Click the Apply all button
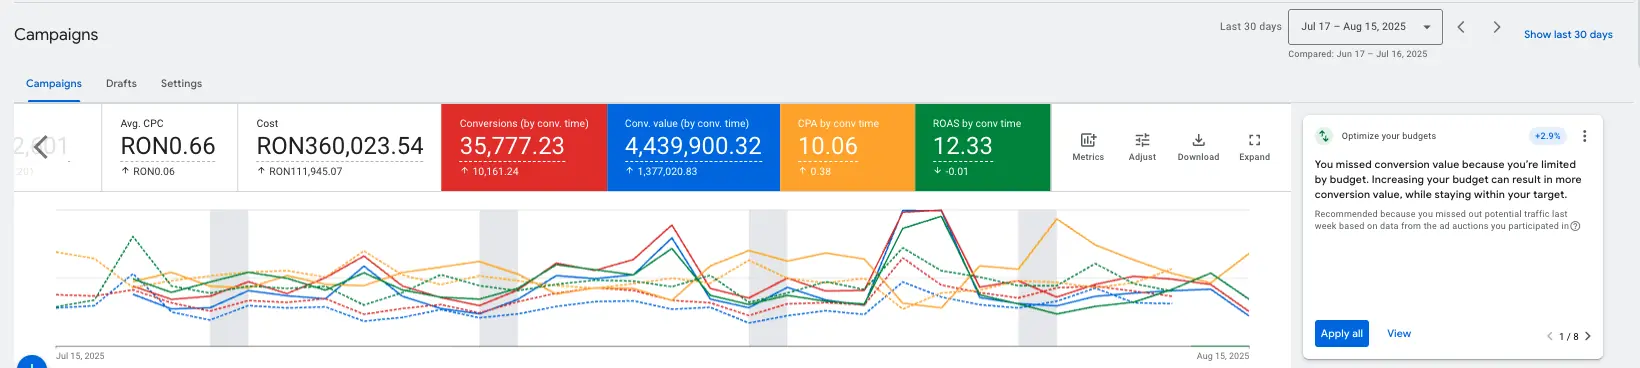 pos(1342,334)
